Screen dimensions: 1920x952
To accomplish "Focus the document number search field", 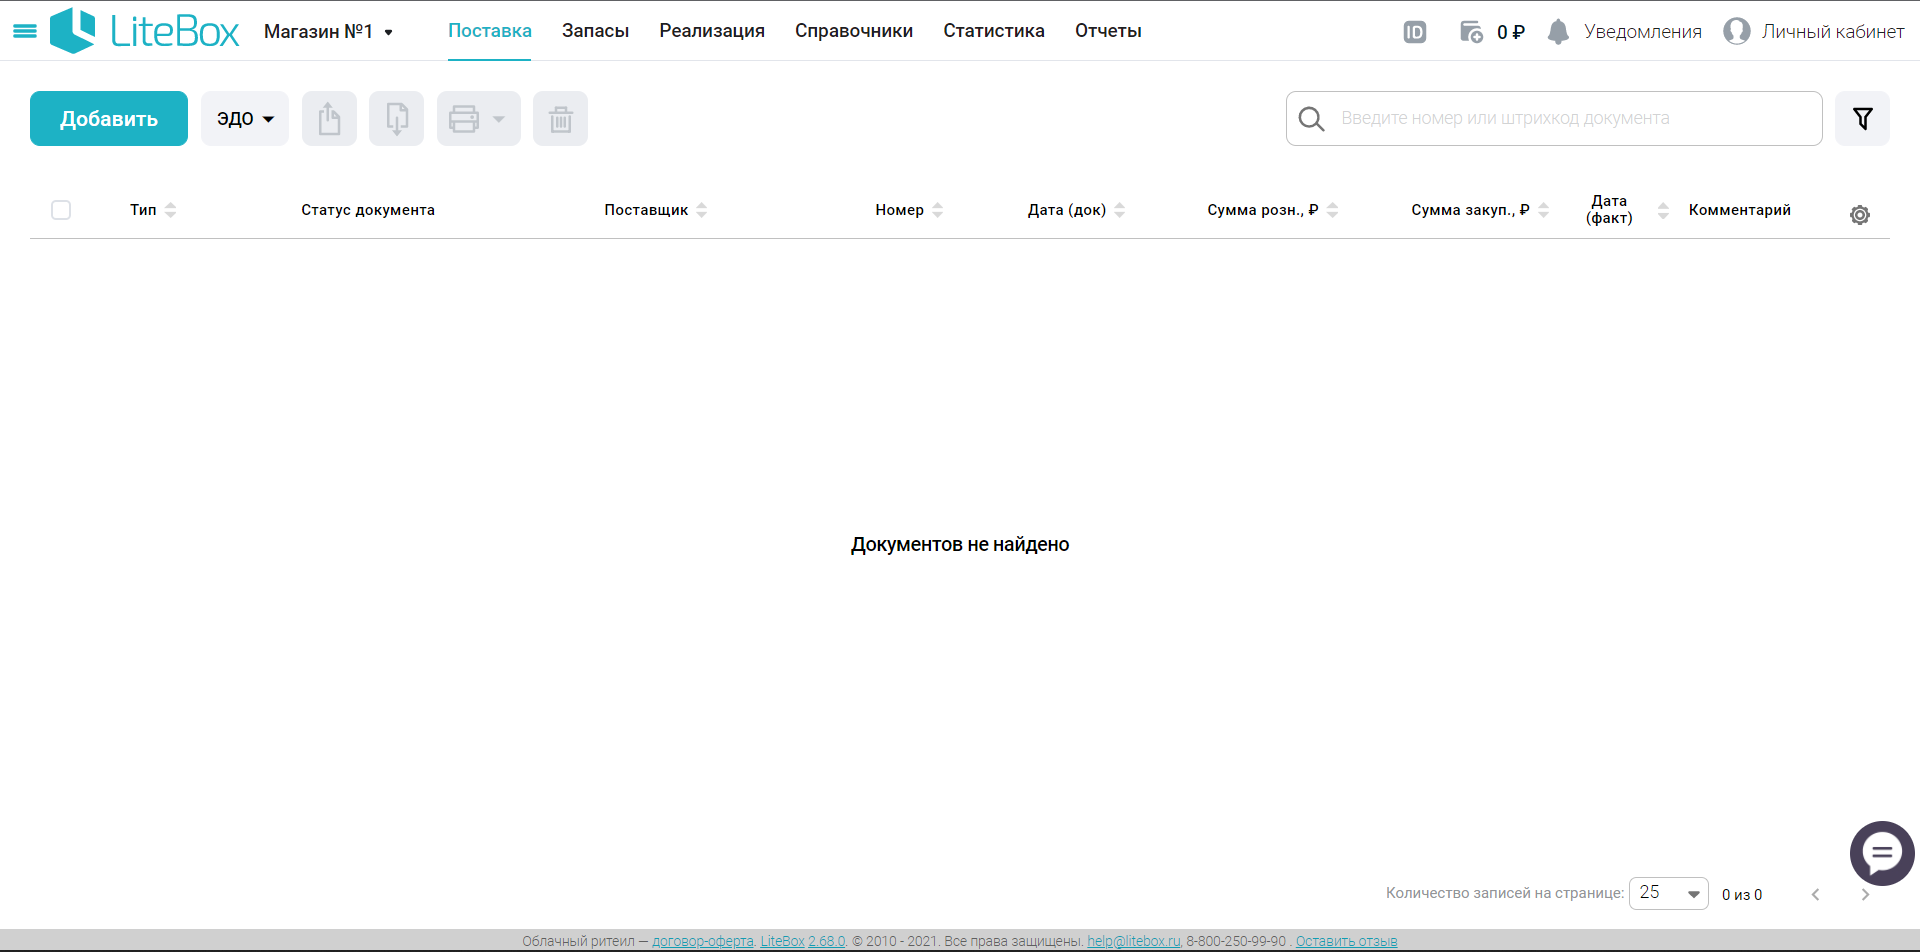I will (1554, 119).
